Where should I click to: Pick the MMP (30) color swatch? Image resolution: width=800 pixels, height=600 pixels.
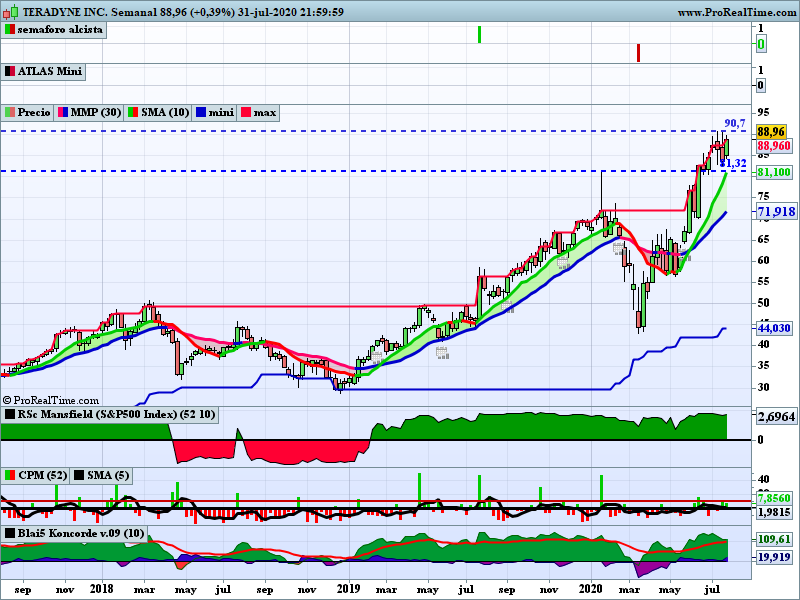pyautogui.click(x=63, y=112)
